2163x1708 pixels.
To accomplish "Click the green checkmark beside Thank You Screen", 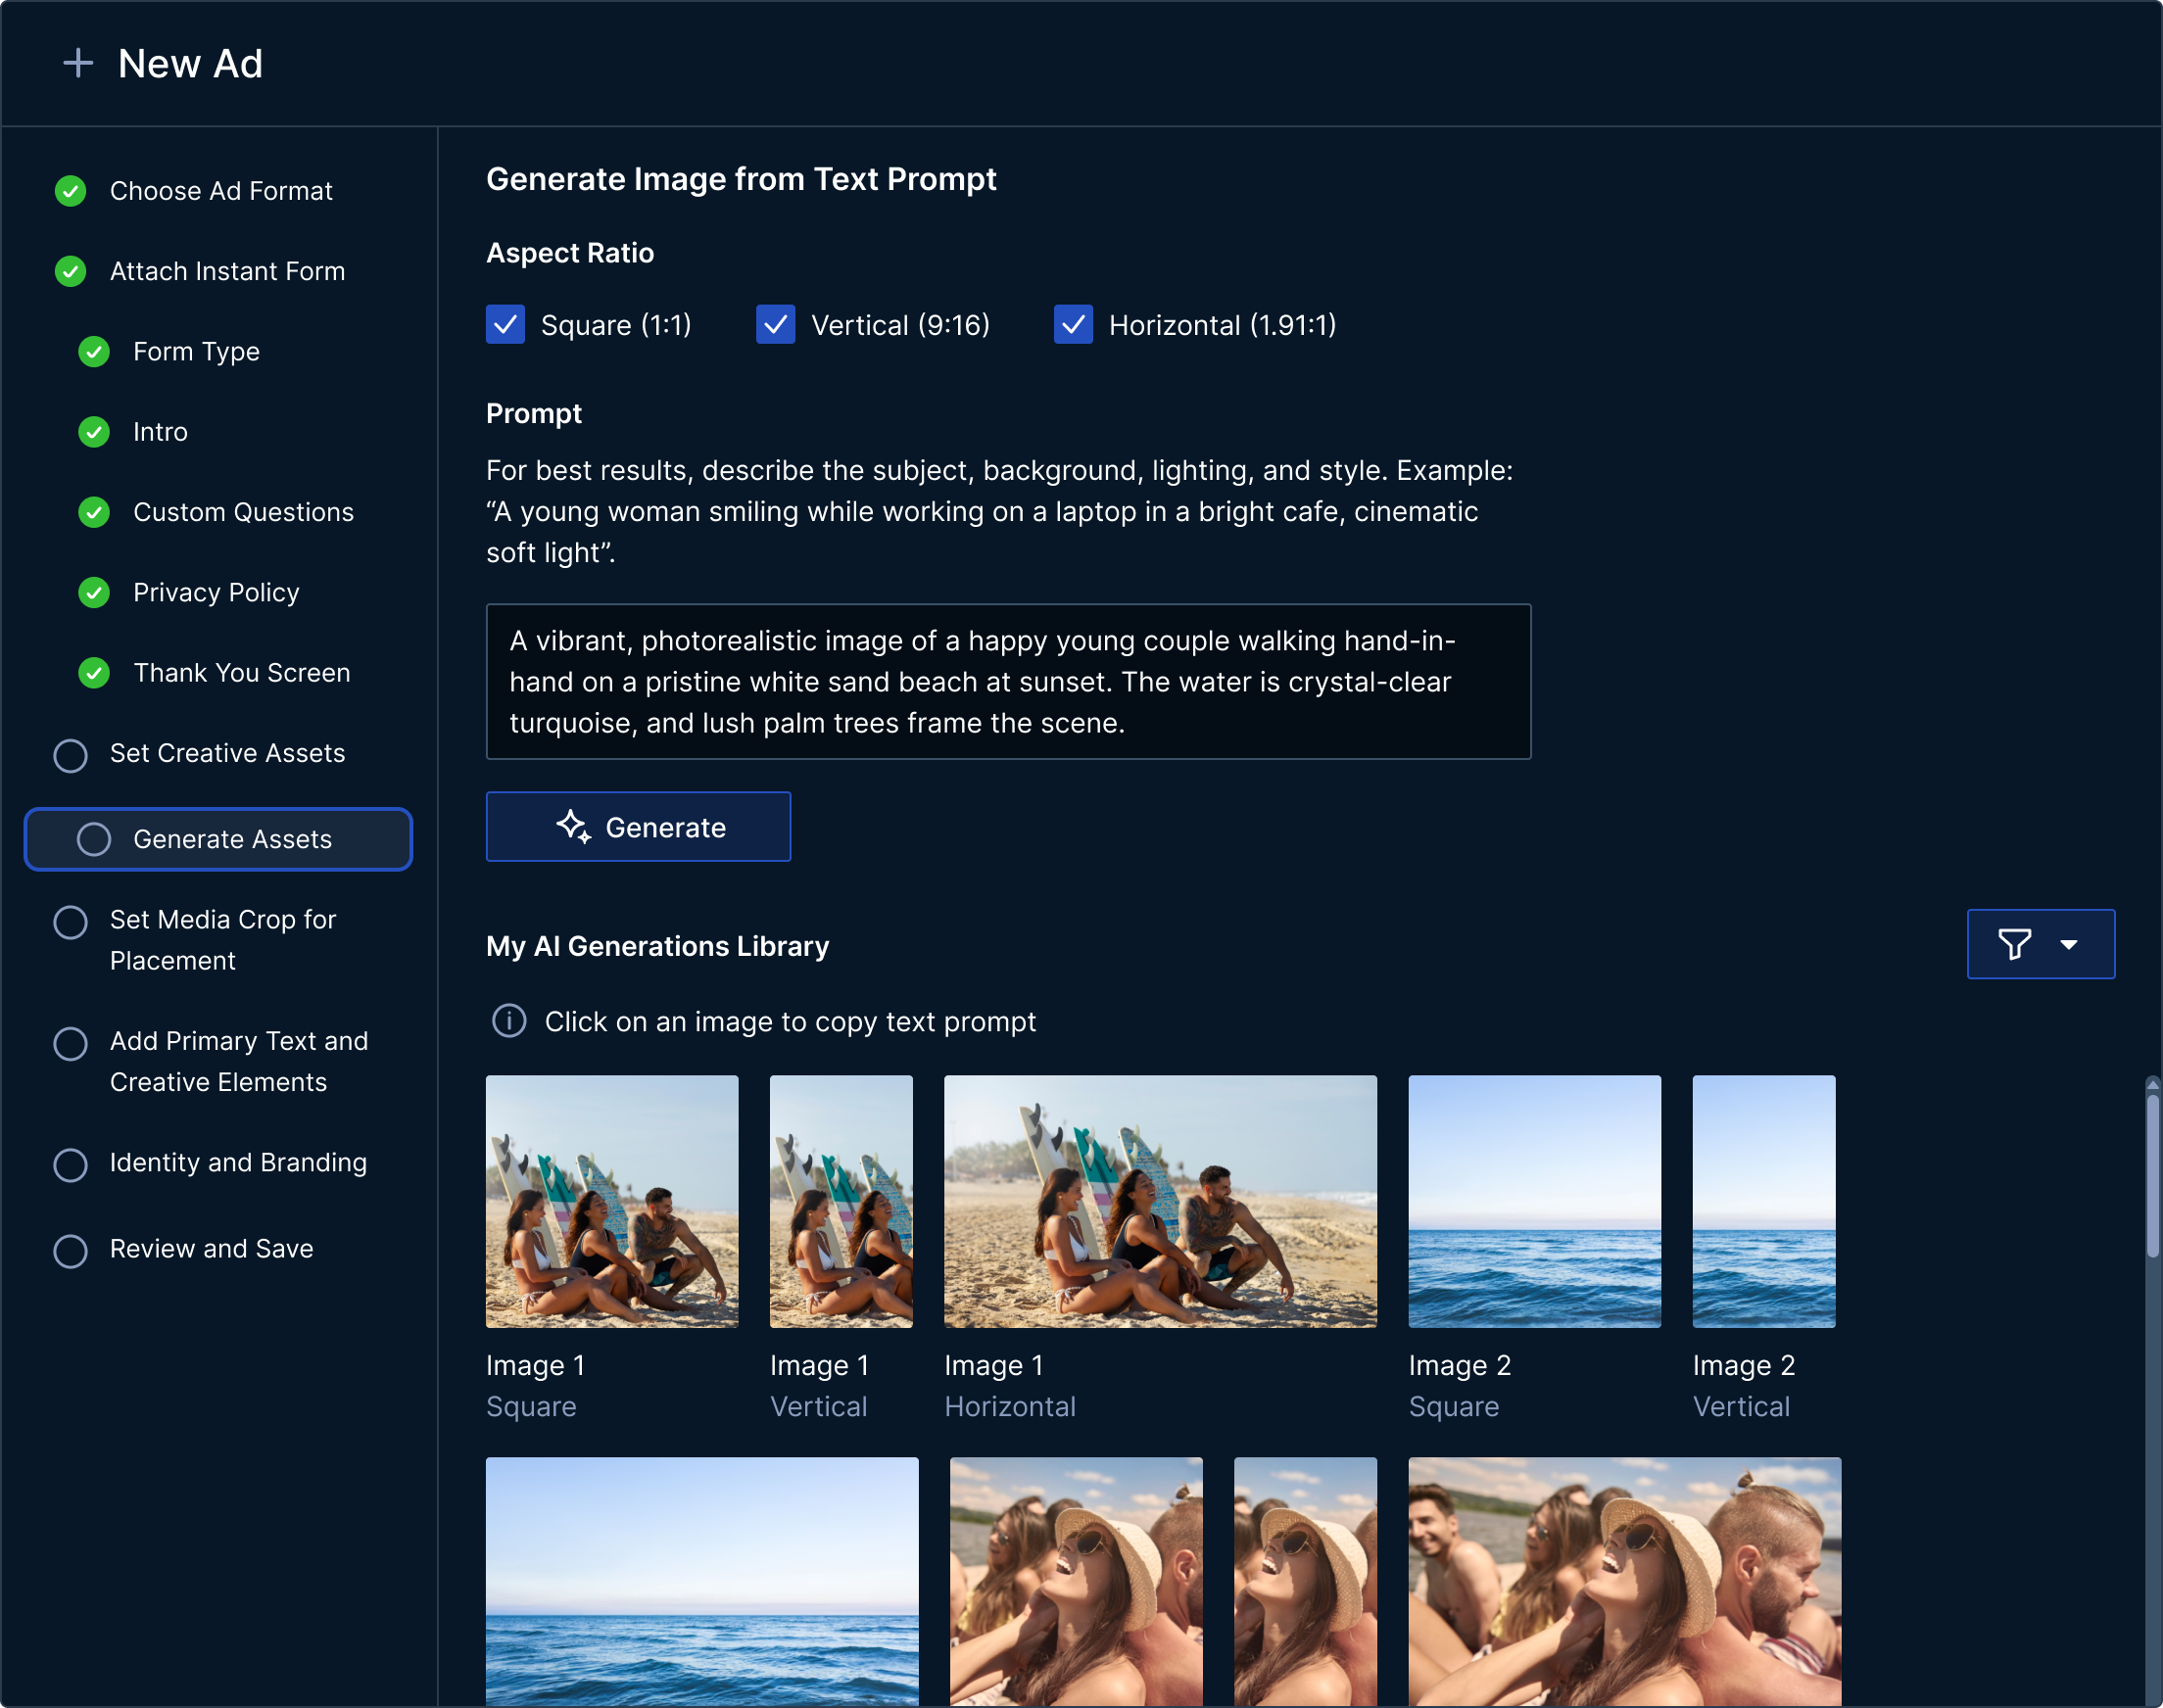I will tap(93, 673).
